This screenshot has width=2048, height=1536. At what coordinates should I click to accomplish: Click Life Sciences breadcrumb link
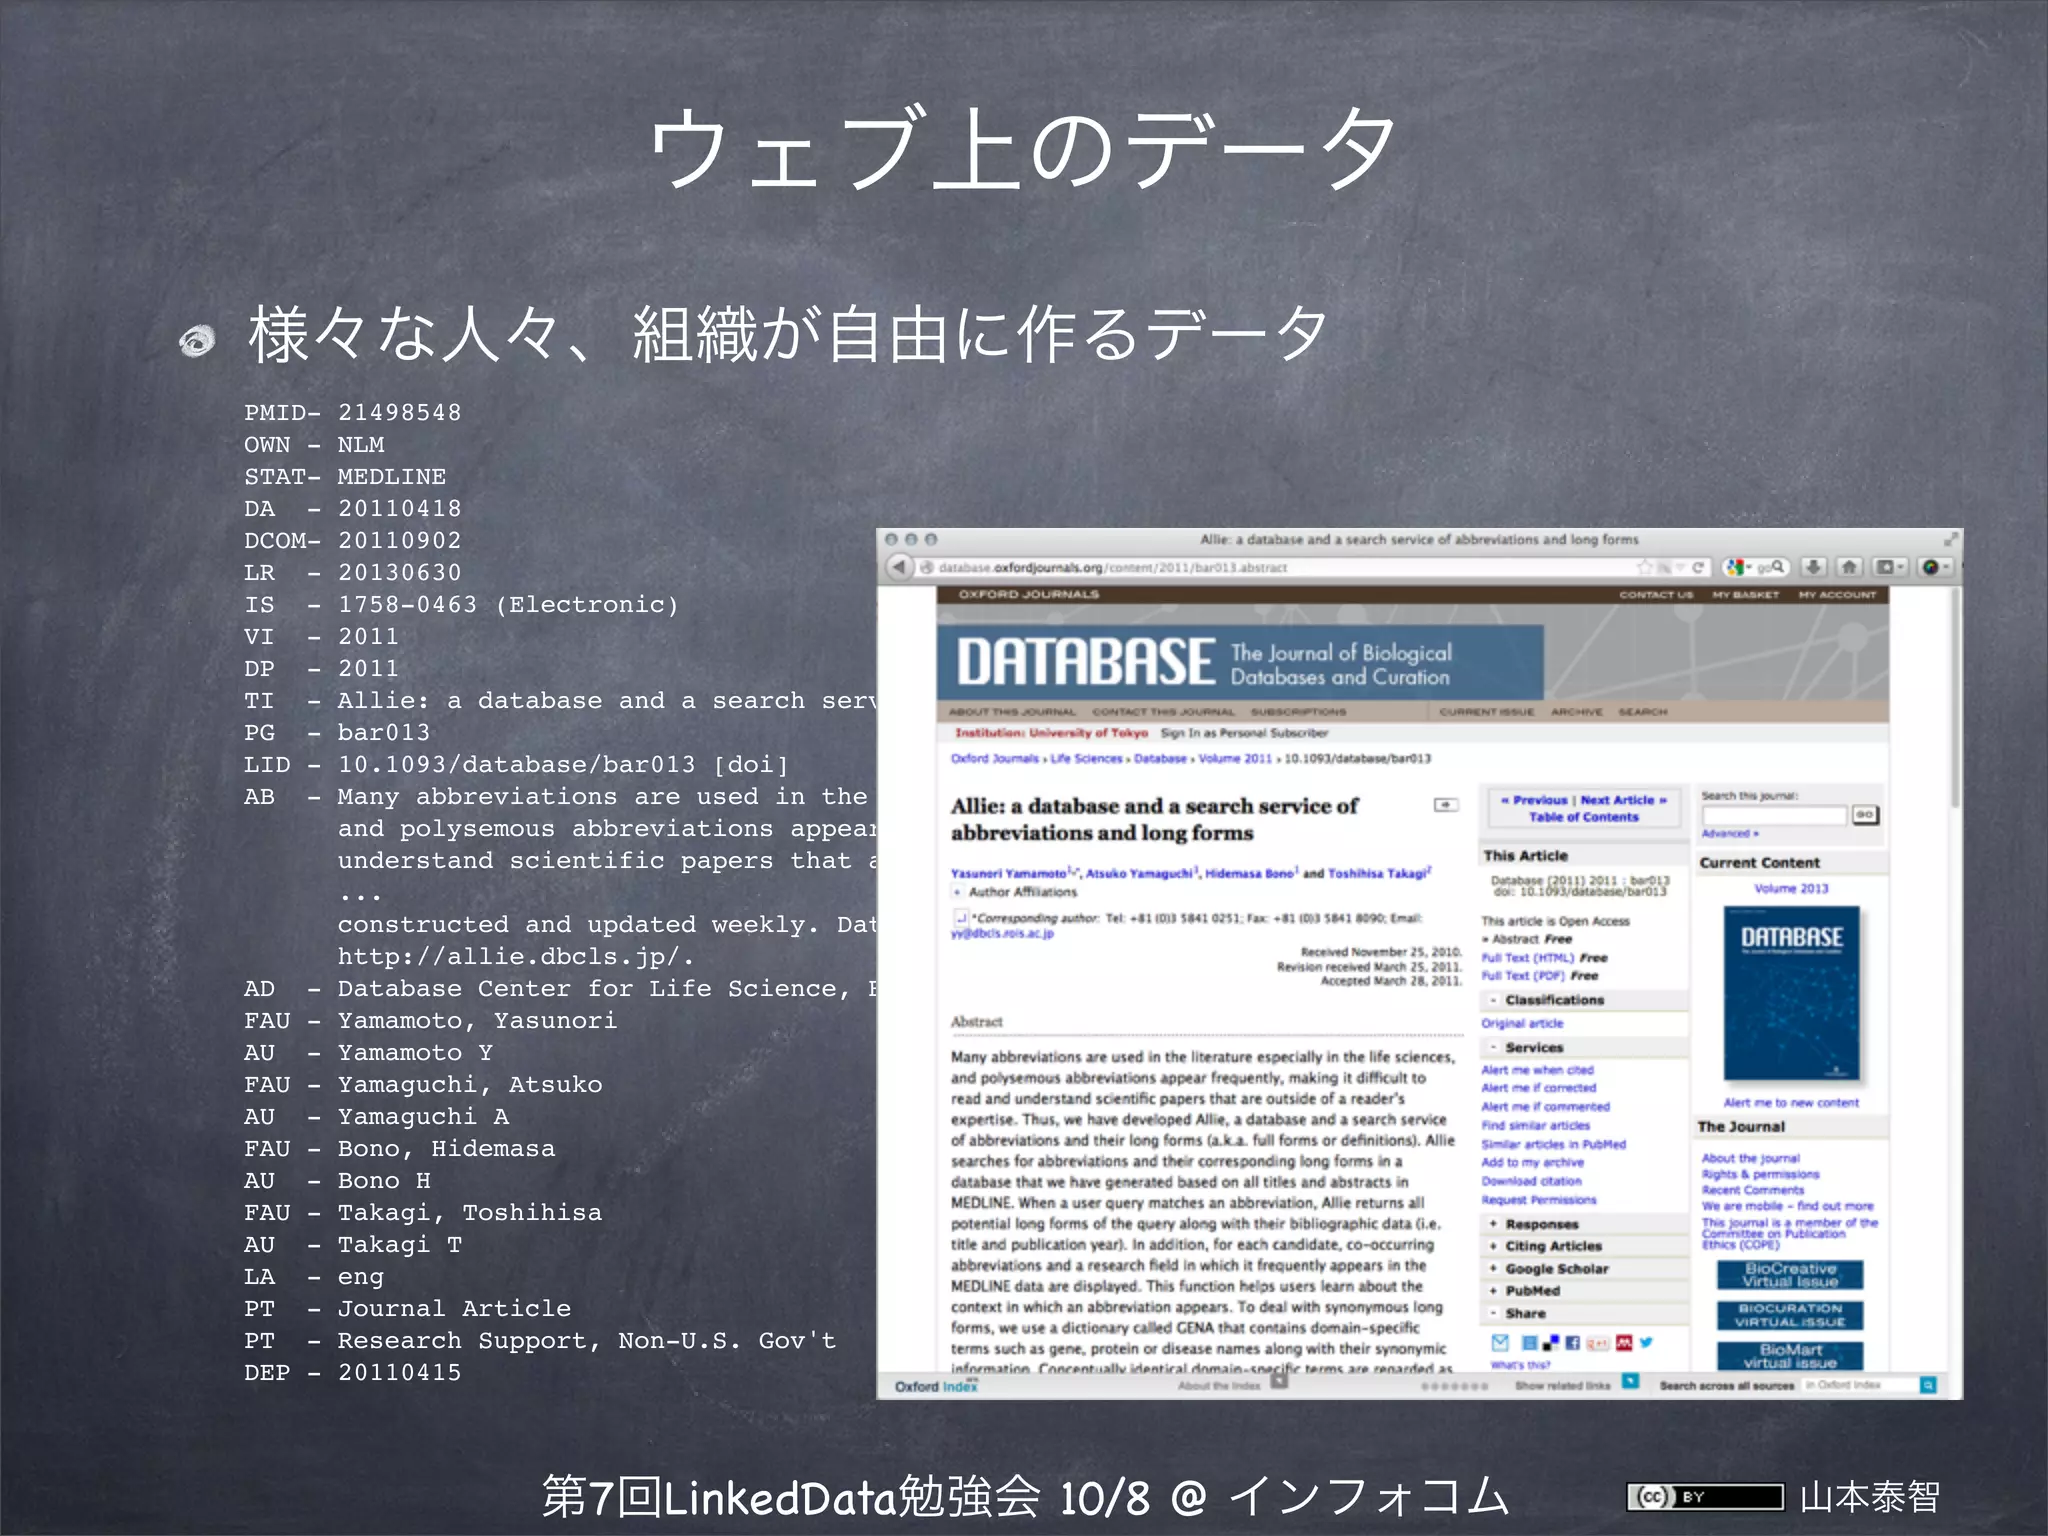click(x=1086, y=758)
